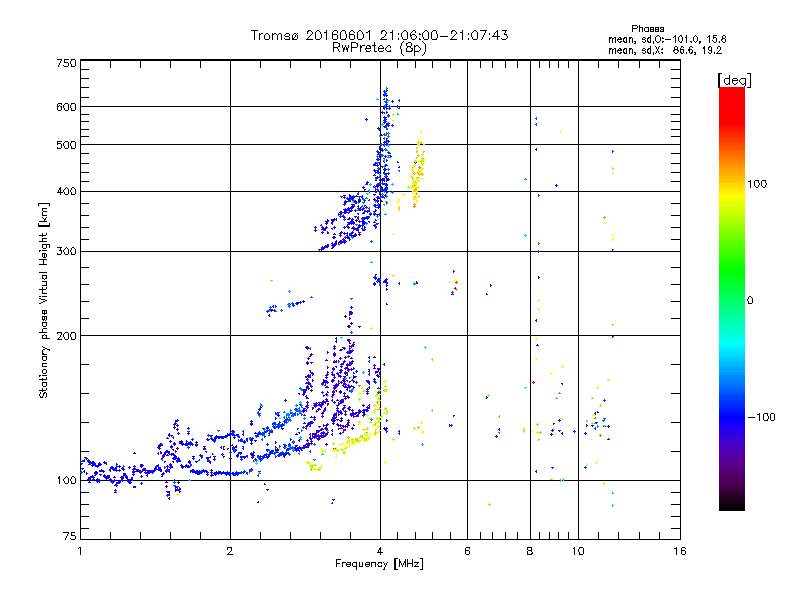Viewport: 800px width, 600px height.
Task: Click the '400' height axis label
Action: click(66, 192)
